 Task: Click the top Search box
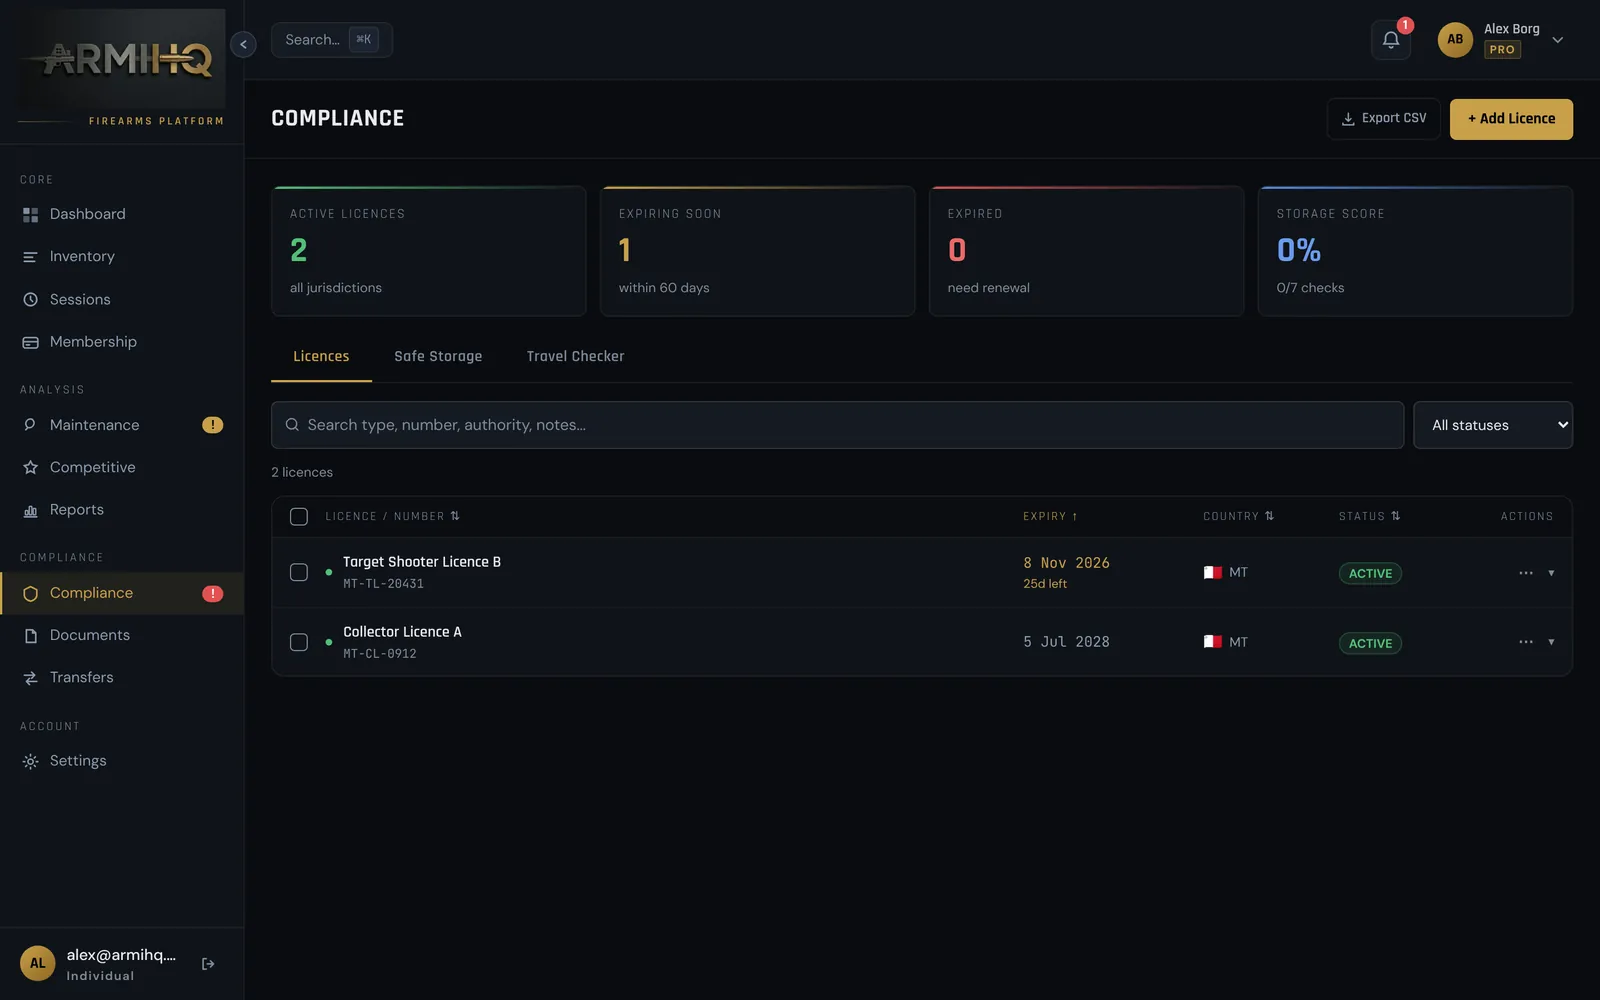click(x=331, y=40)
